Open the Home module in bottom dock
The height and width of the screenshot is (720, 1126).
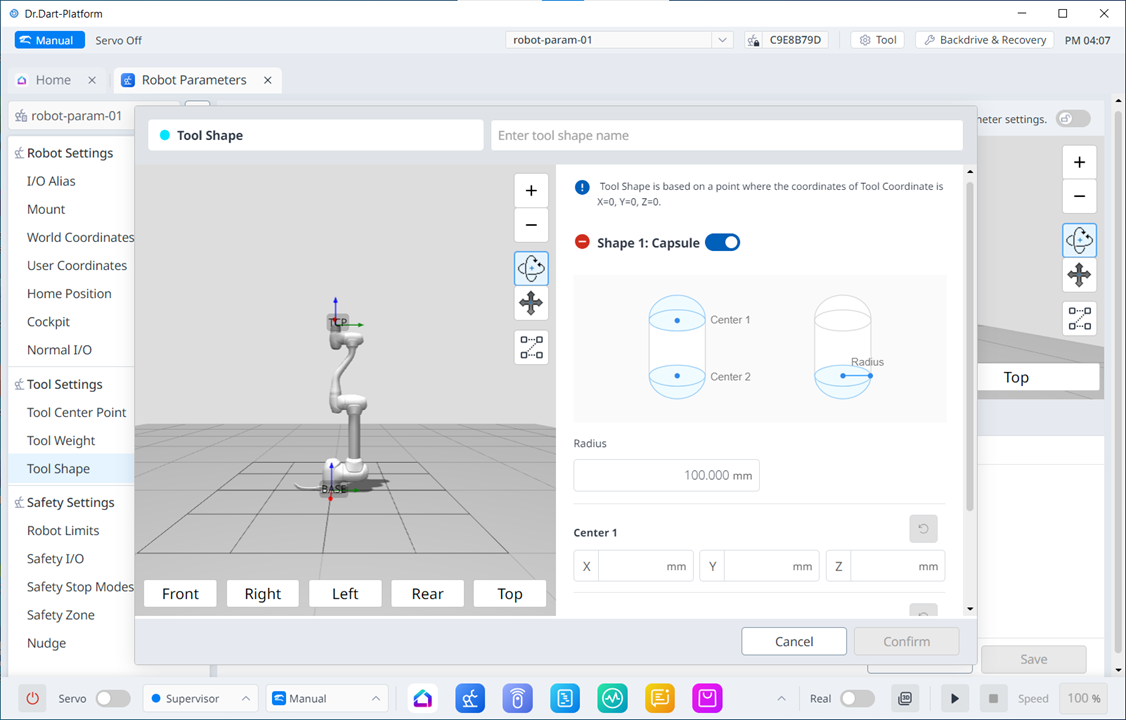coord(423,698)
